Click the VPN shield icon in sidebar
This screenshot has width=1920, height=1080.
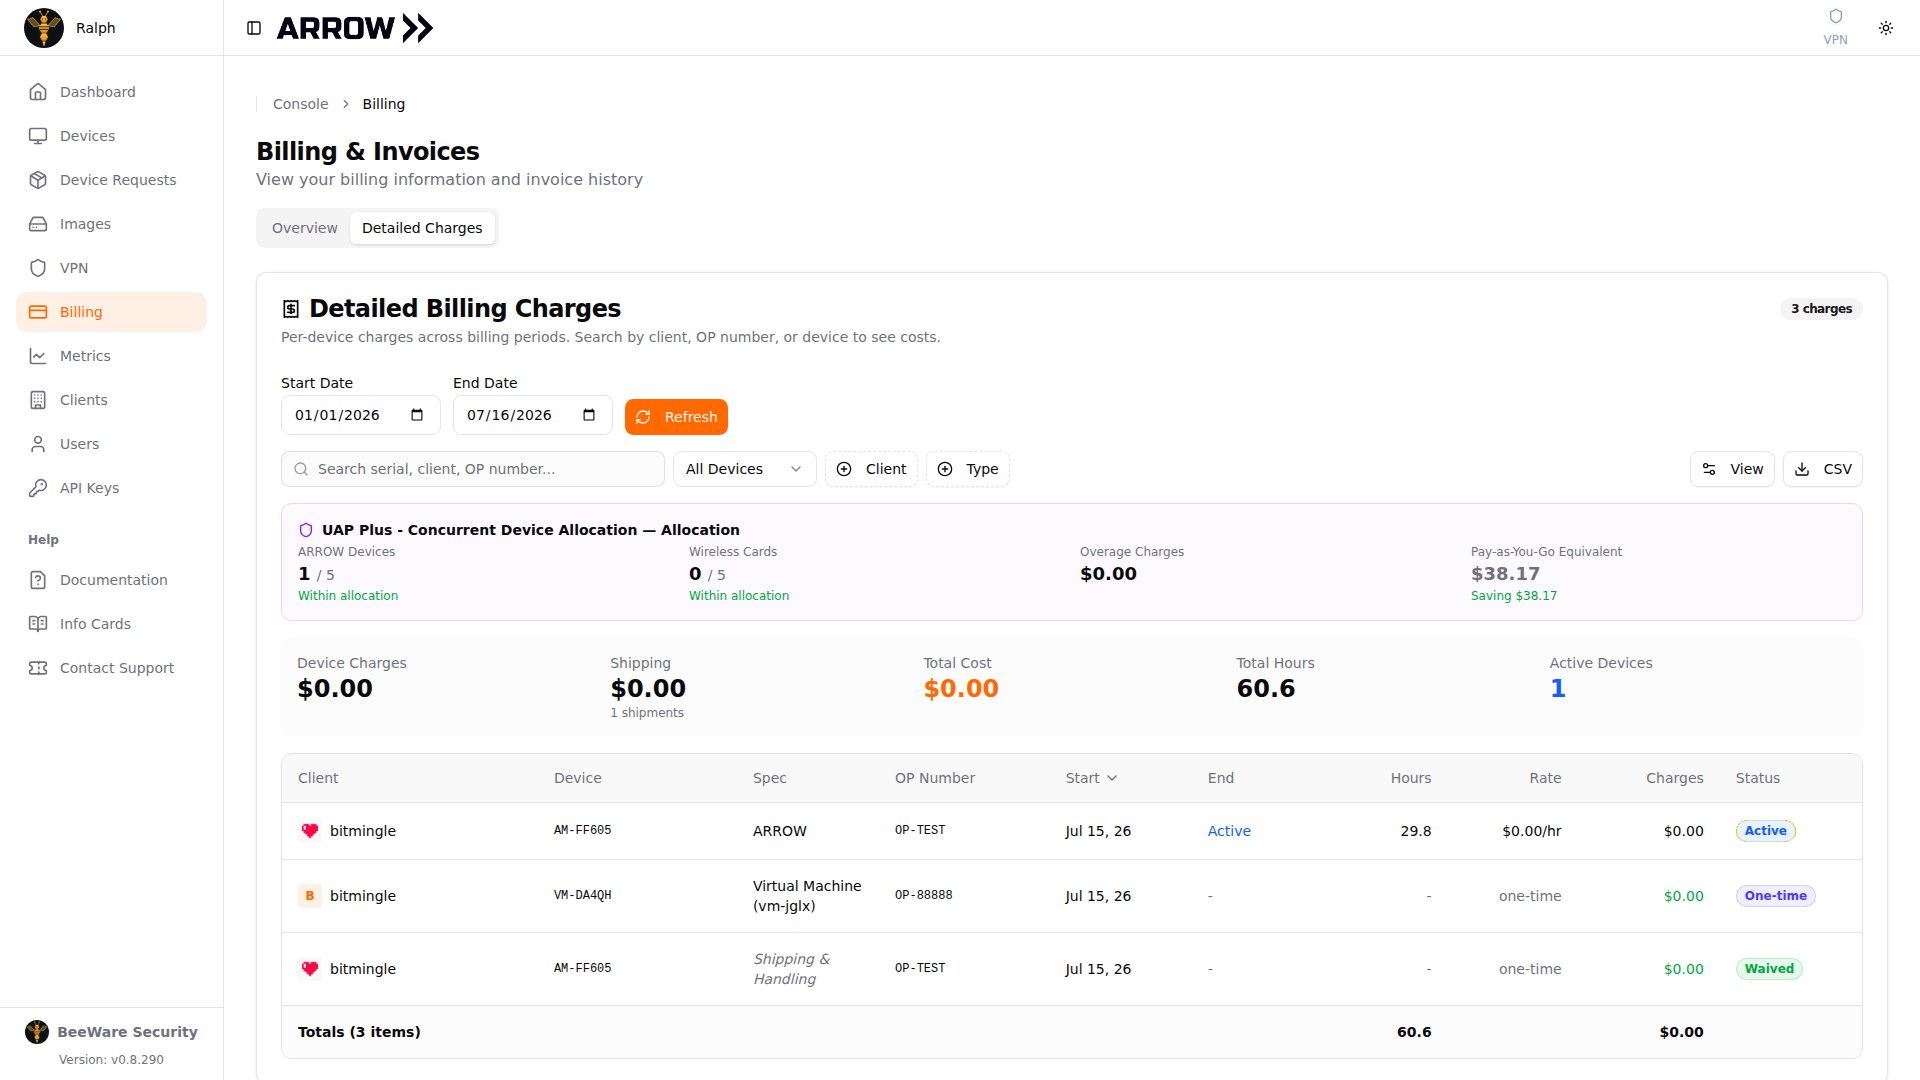pos(38,268)
